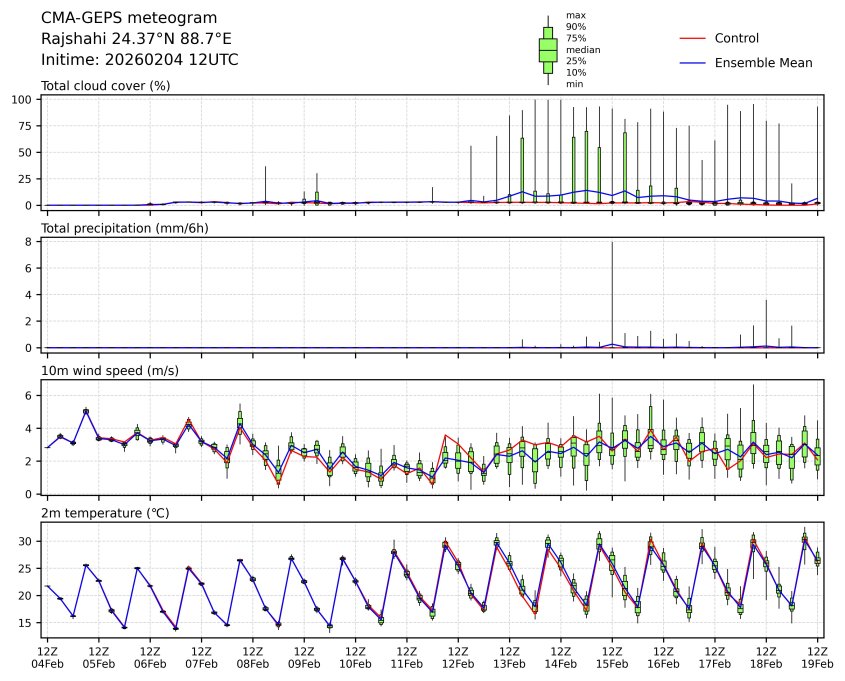Select the Control legend label
The image size is (845, 681).
click(737, 38)
